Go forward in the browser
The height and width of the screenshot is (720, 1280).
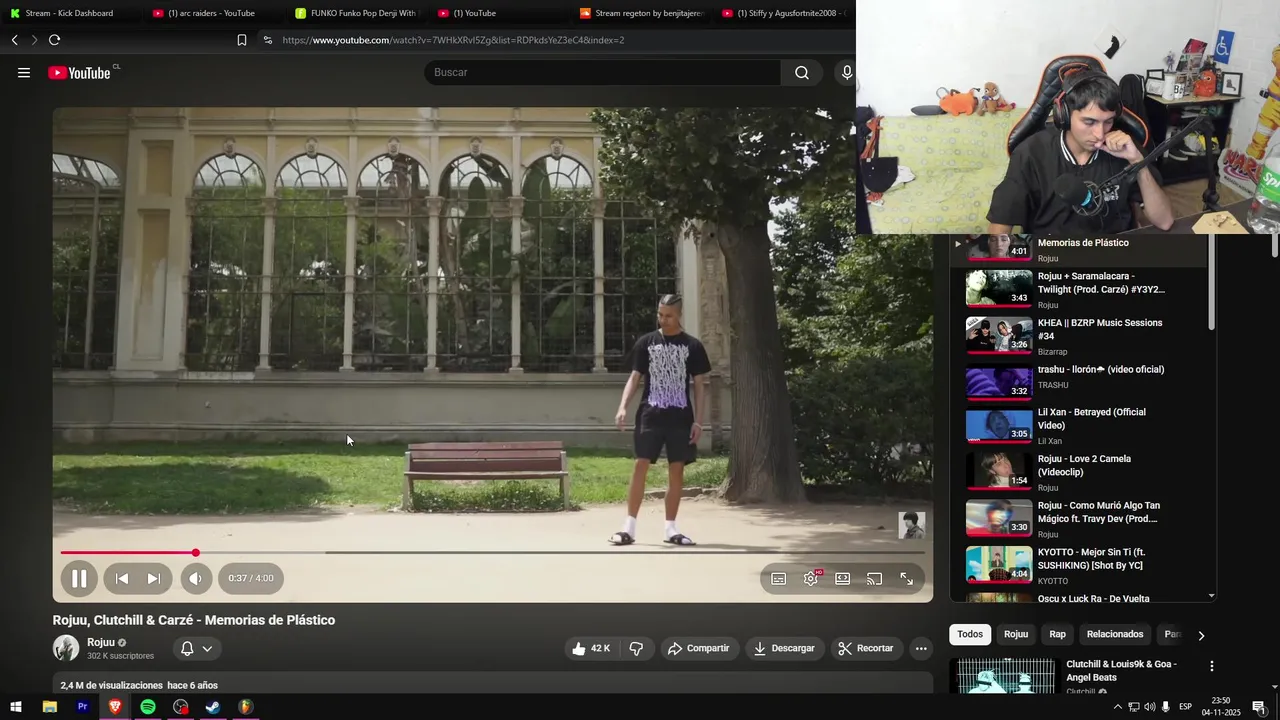(x=34, y=40)
